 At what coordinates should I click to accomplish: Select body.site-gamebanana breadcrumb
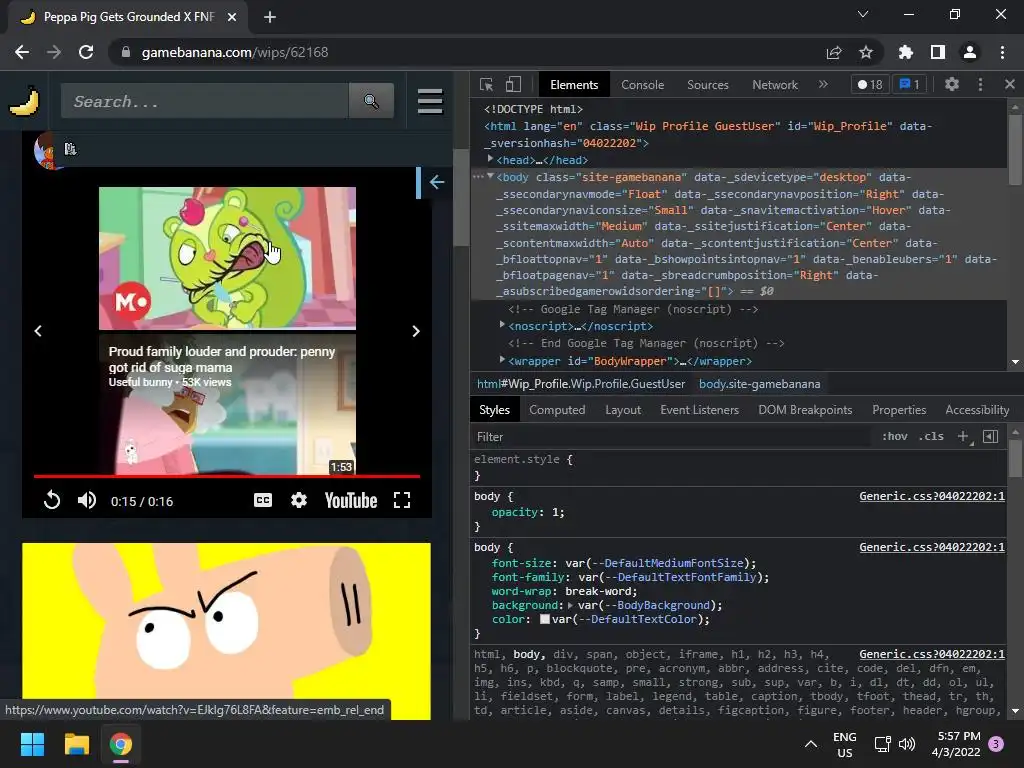(760, 384)
